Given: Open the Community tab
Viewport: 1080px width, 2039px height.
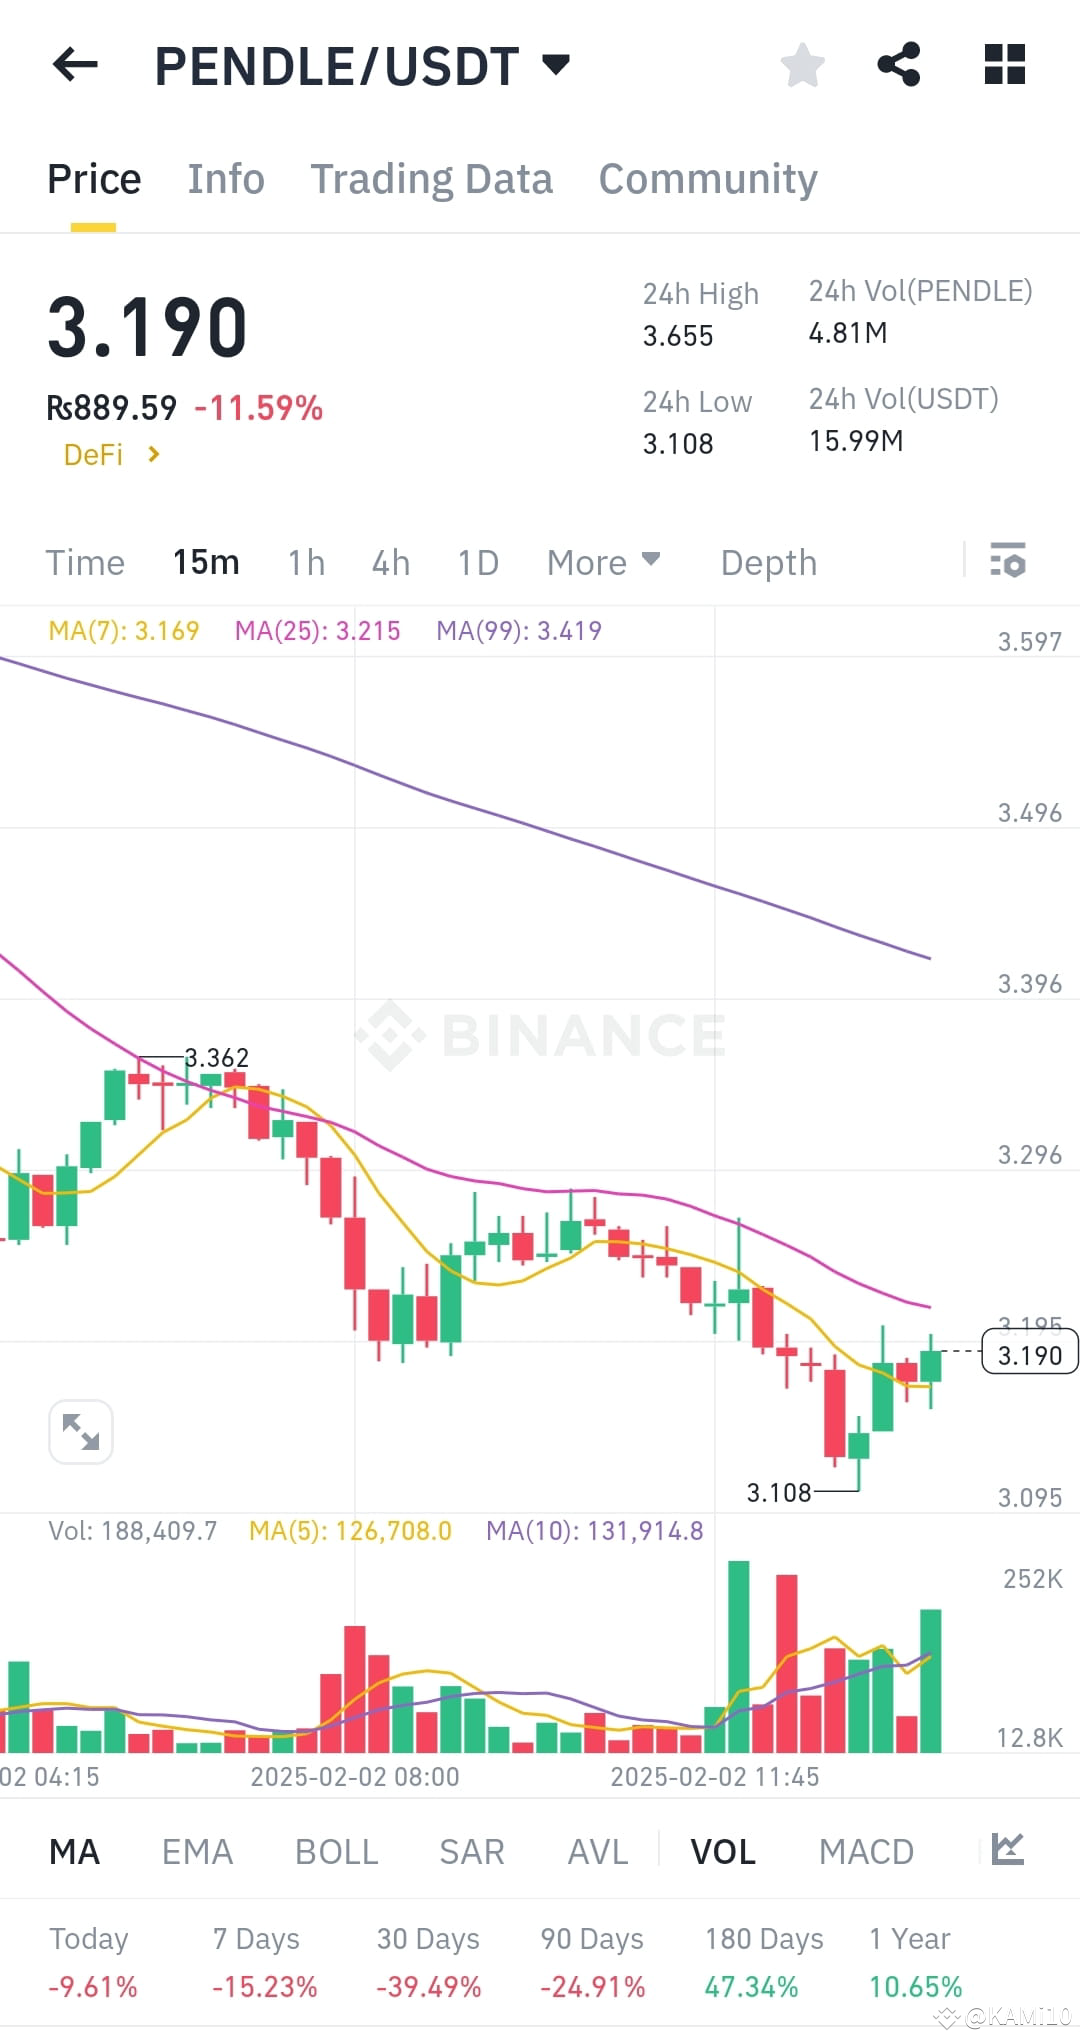Looking at the screenshot, I should pyautogui.click(x=707, y=178).
